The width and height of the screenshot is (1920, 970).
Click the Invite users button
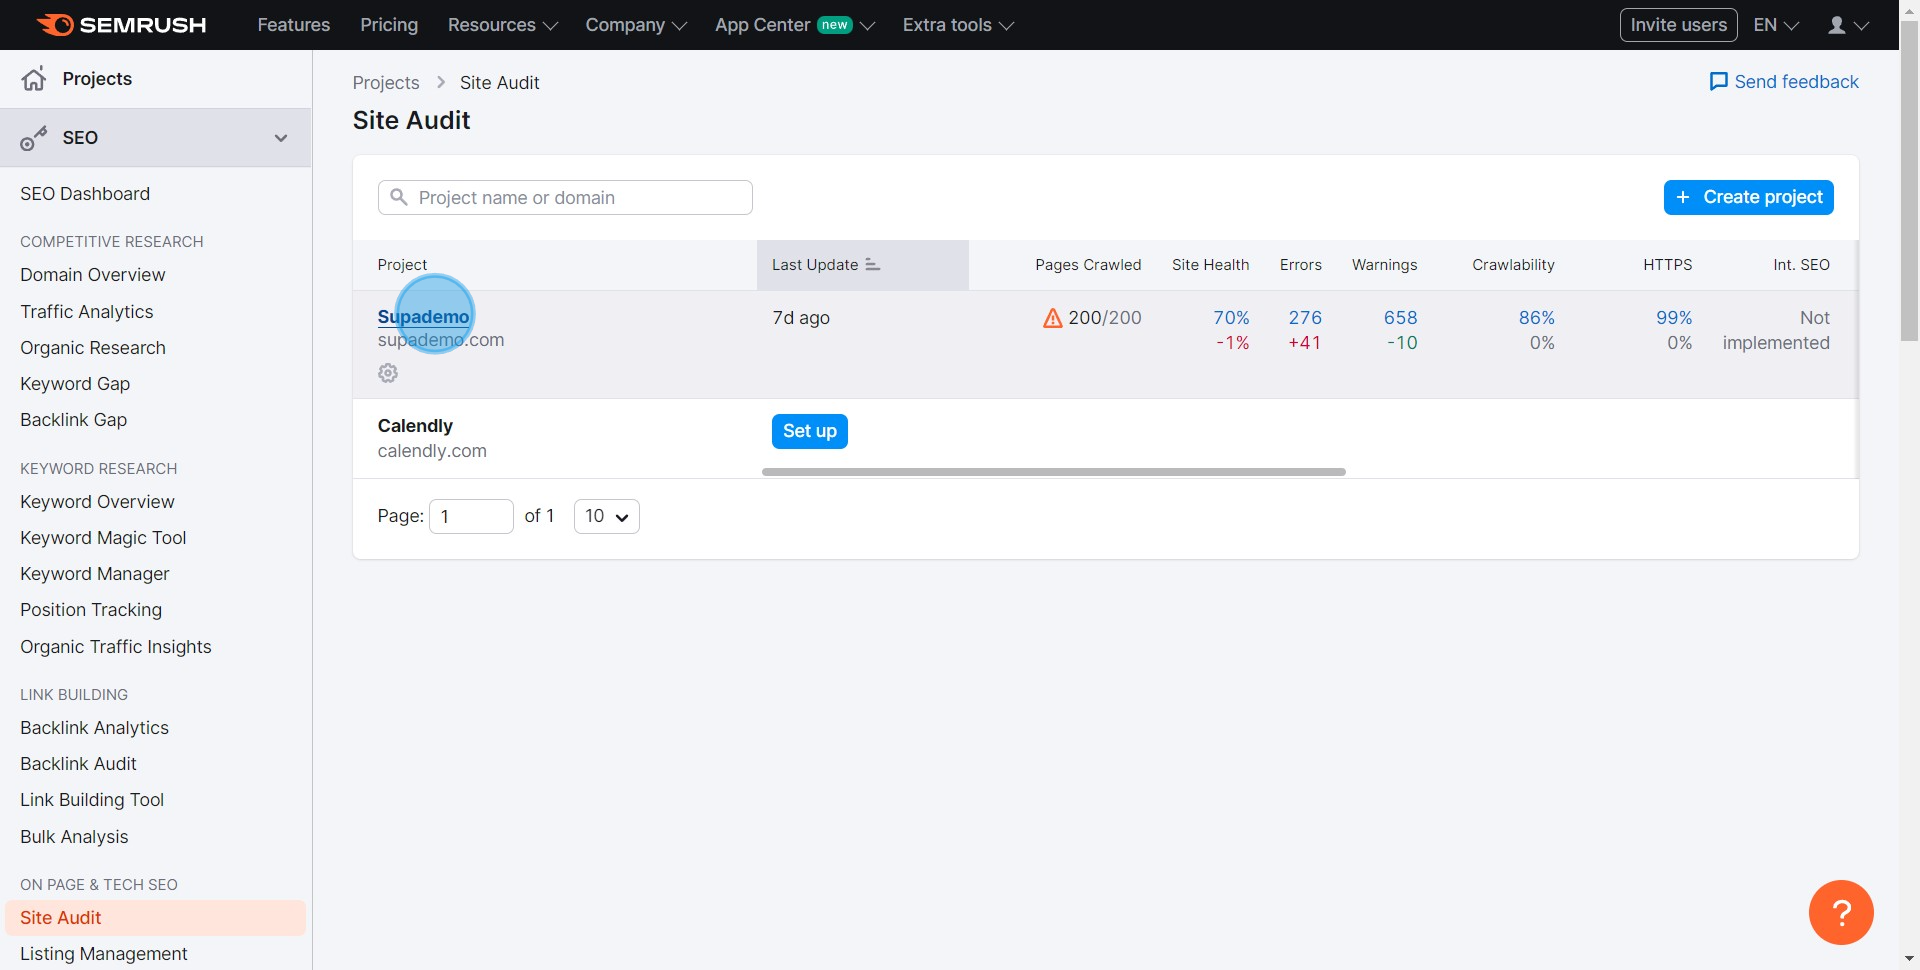pyautogui.click(x=1678, y=25)
